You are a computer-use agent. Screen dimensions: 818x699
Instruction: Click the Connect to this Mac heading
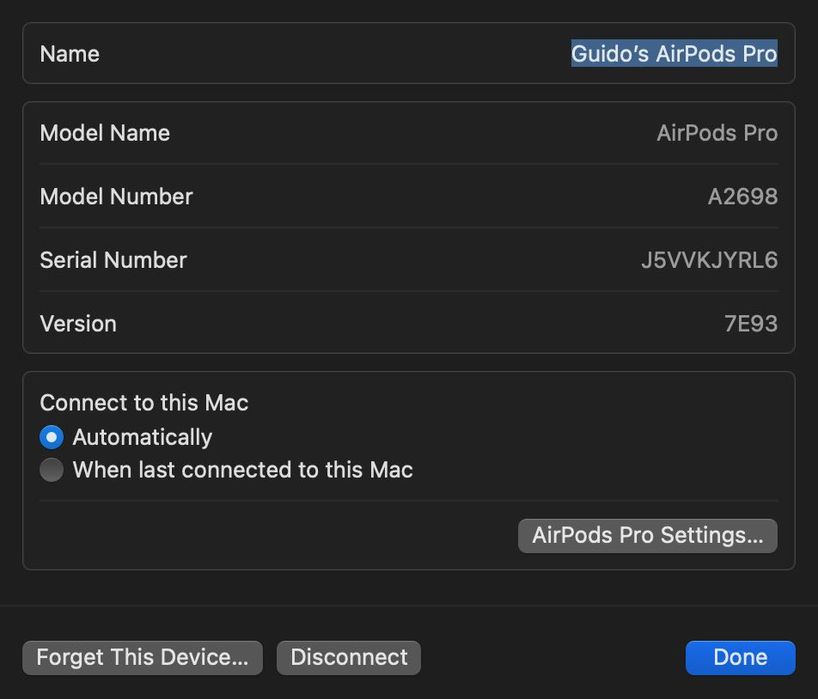144,403
